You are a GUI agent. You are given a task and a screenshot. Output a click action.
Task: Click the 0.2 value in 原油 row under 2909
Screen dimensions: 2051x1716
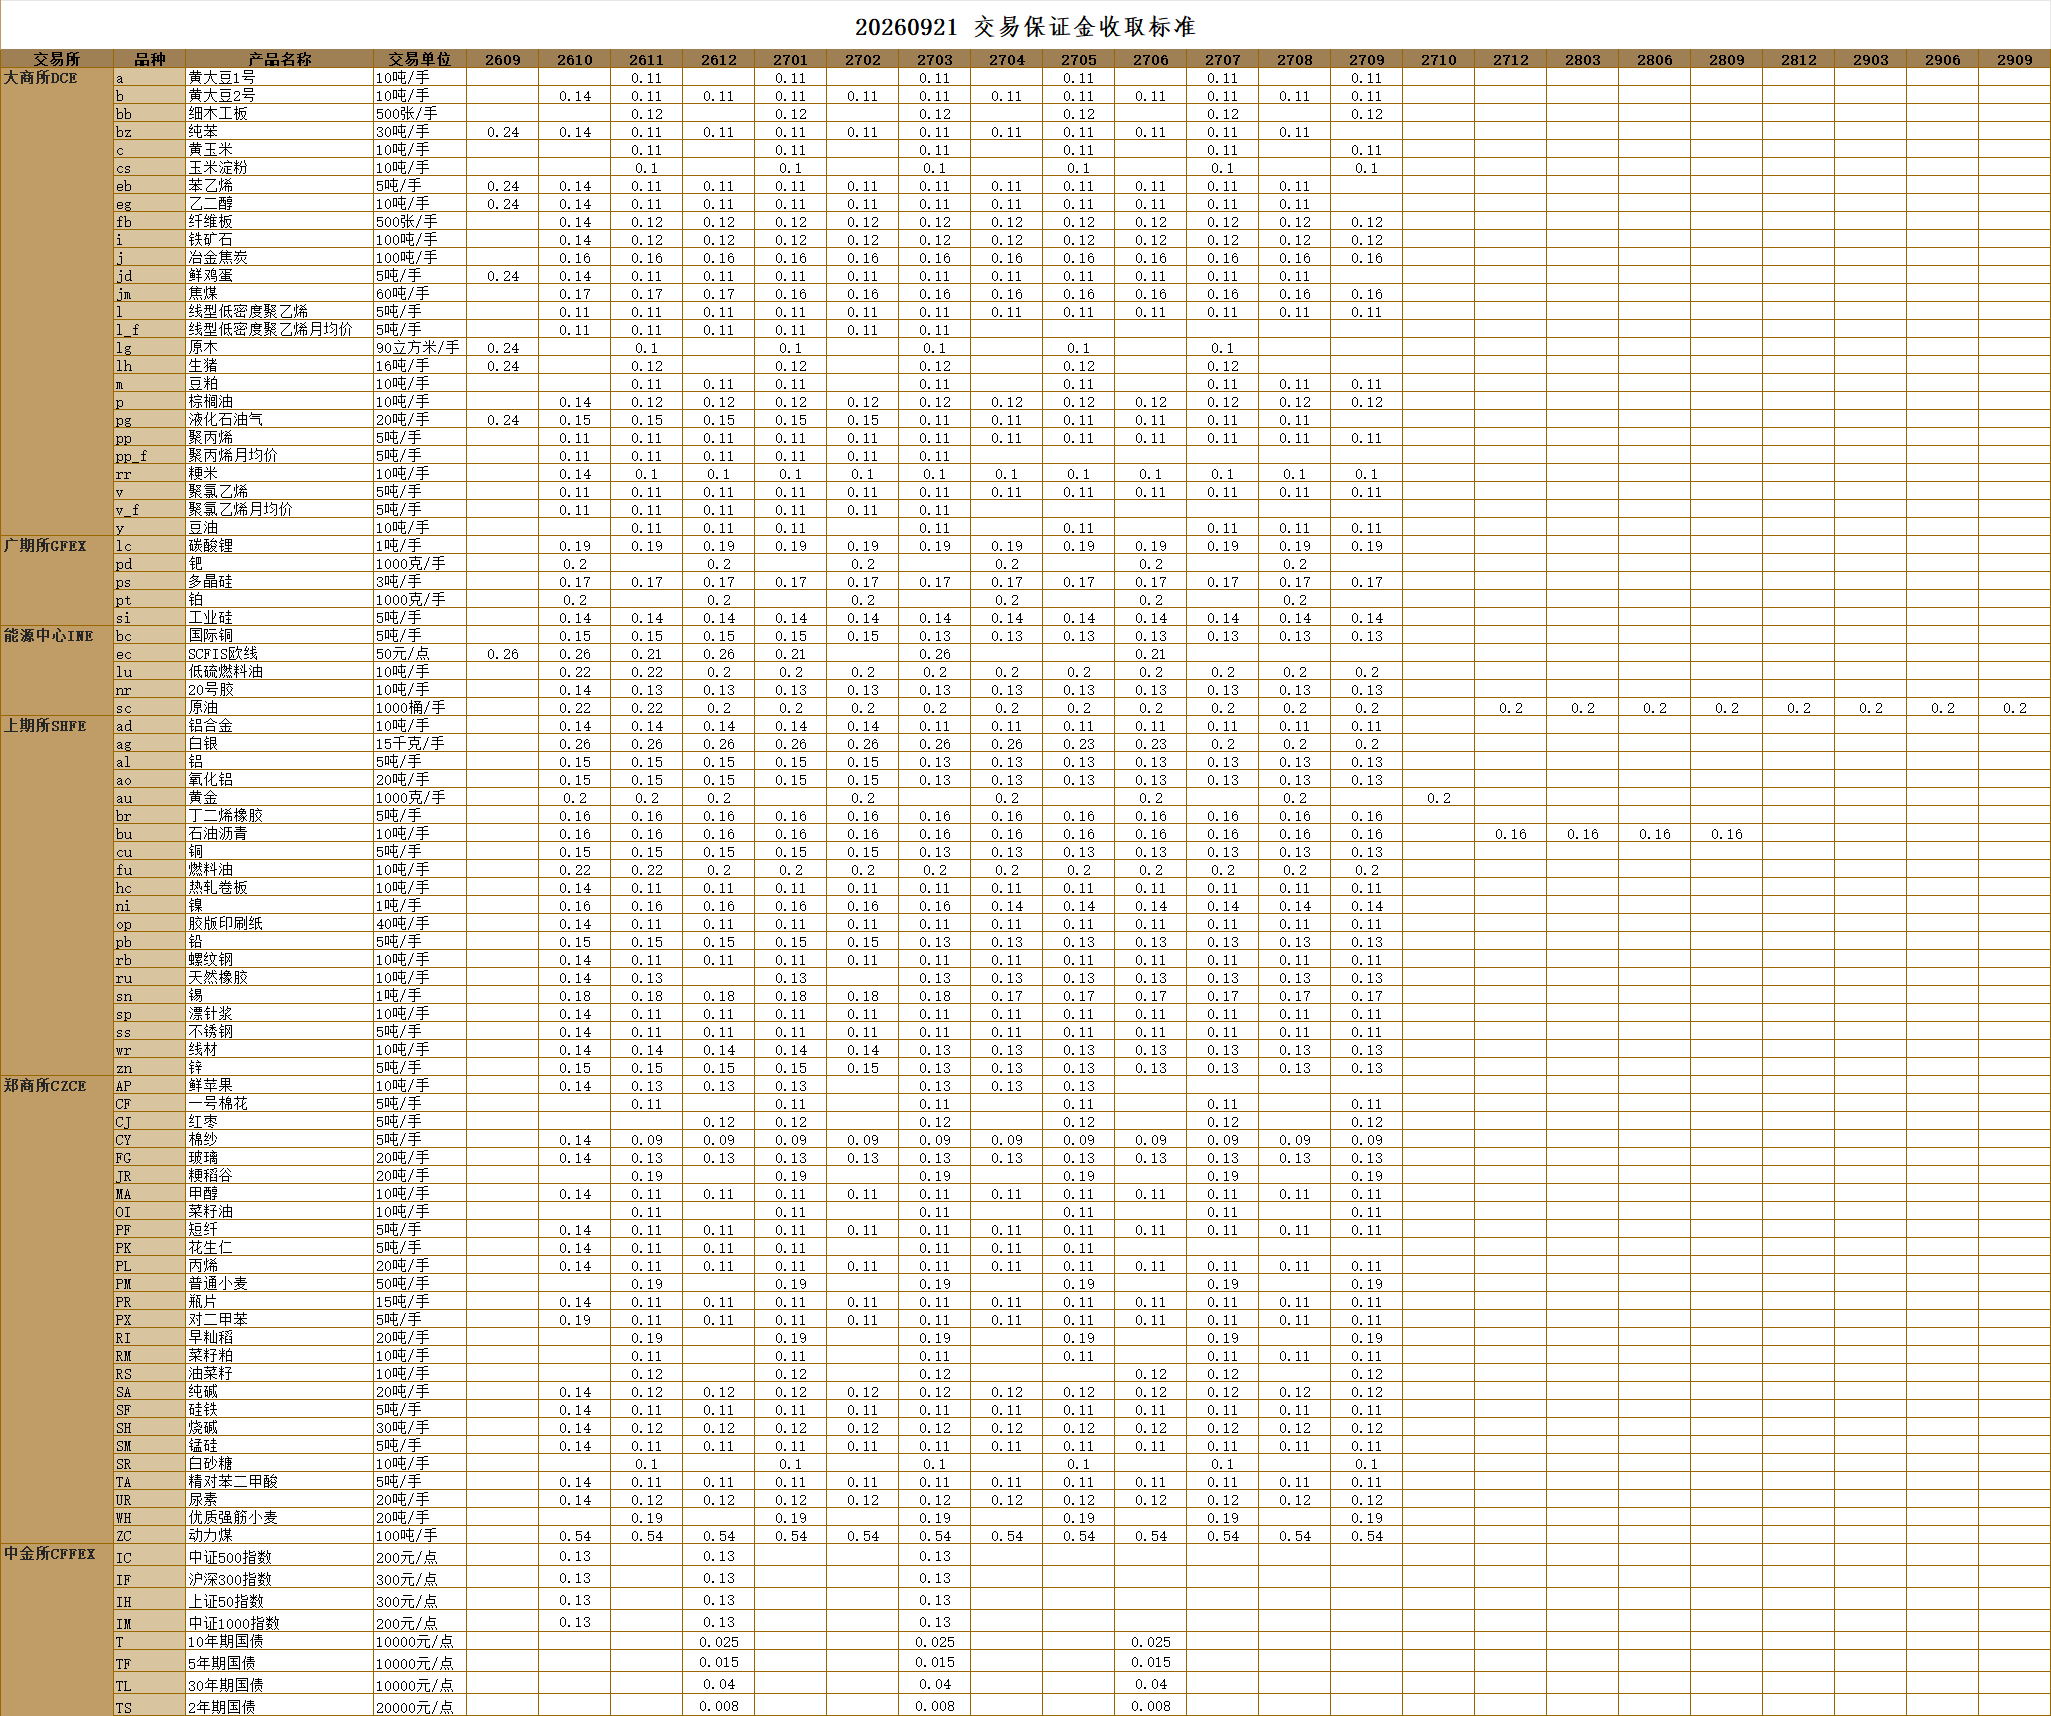click(2015, 708)
